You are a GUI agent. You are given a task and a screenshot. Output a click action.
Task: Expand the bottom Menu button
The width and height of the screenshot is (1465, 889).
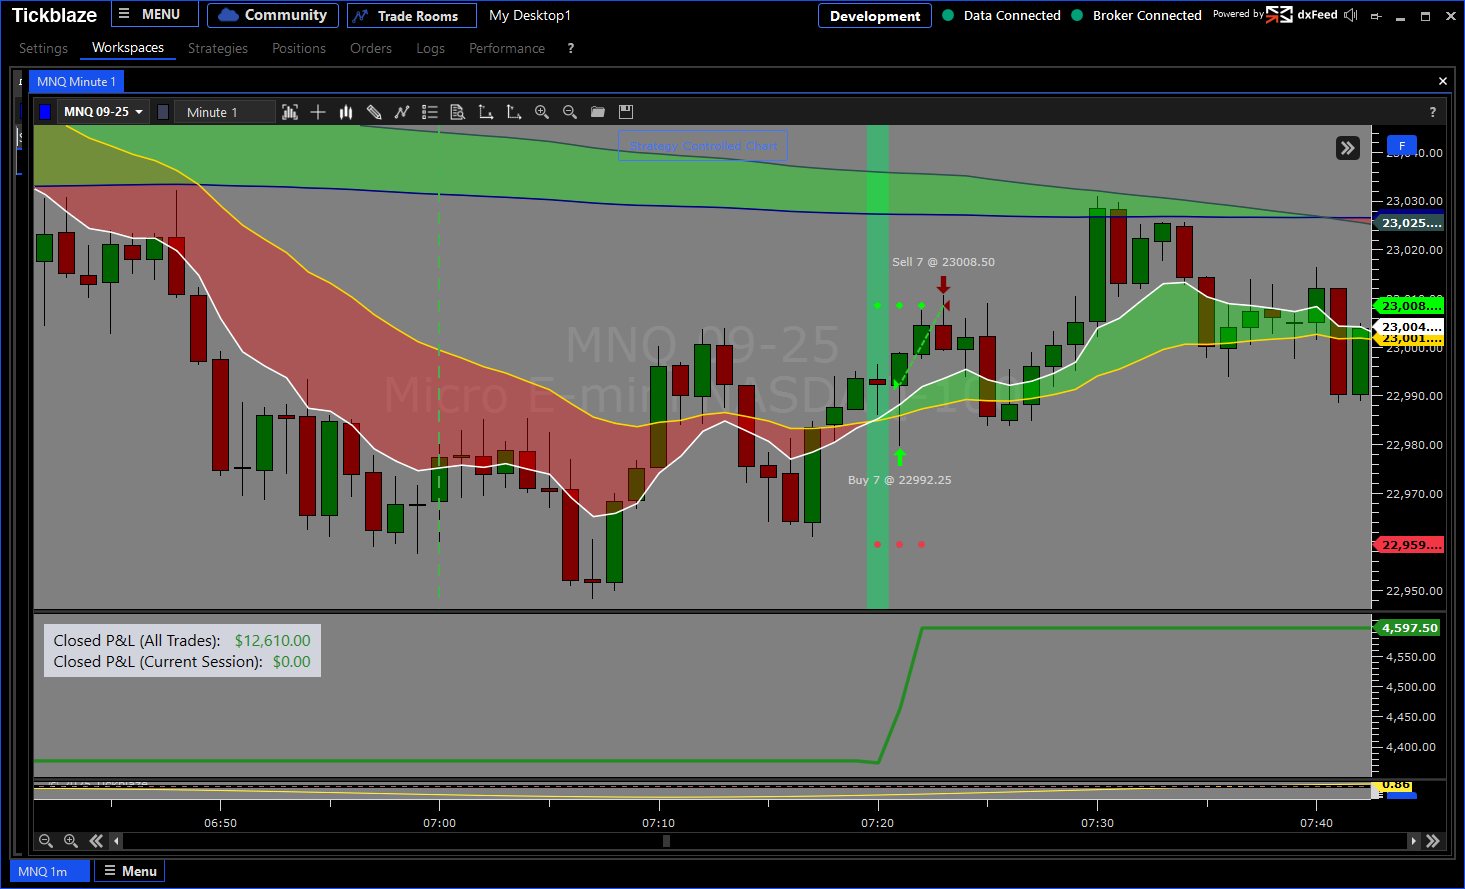pyautogui.click(x=130, y=871)
